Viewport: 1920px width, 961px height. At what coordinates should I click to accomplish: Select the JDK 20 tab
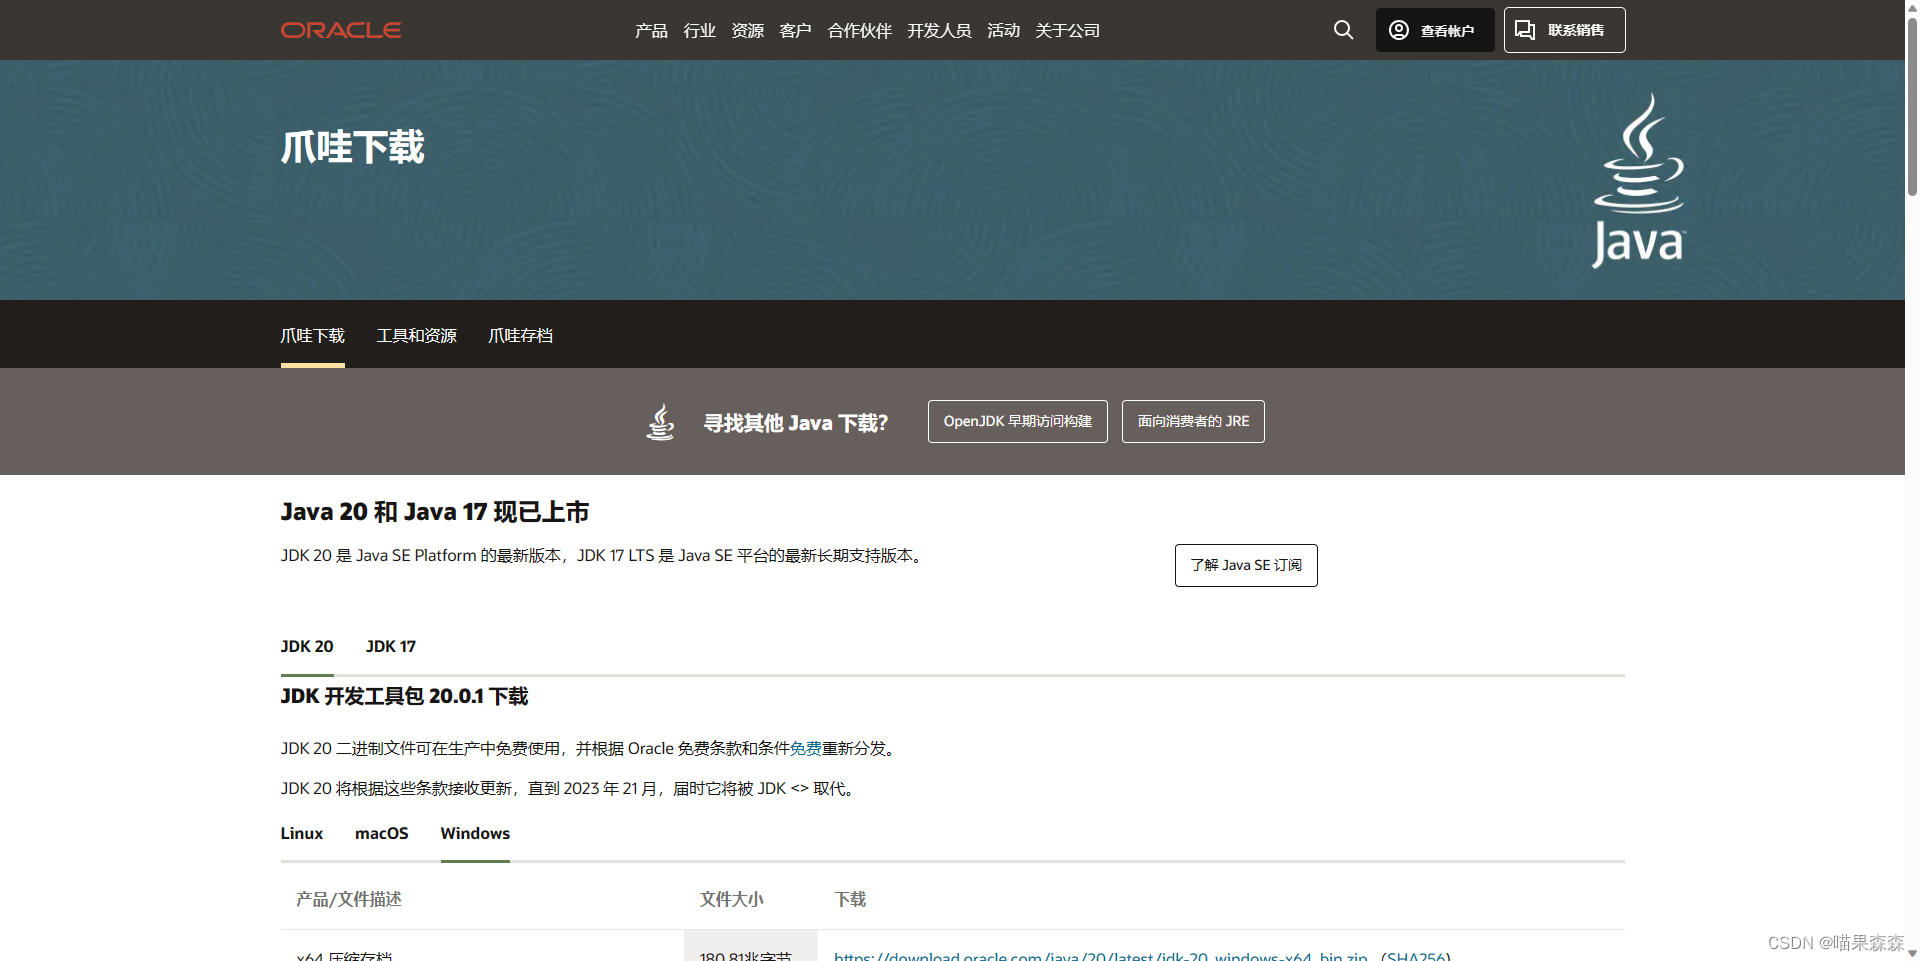click(x=307, y=647)
